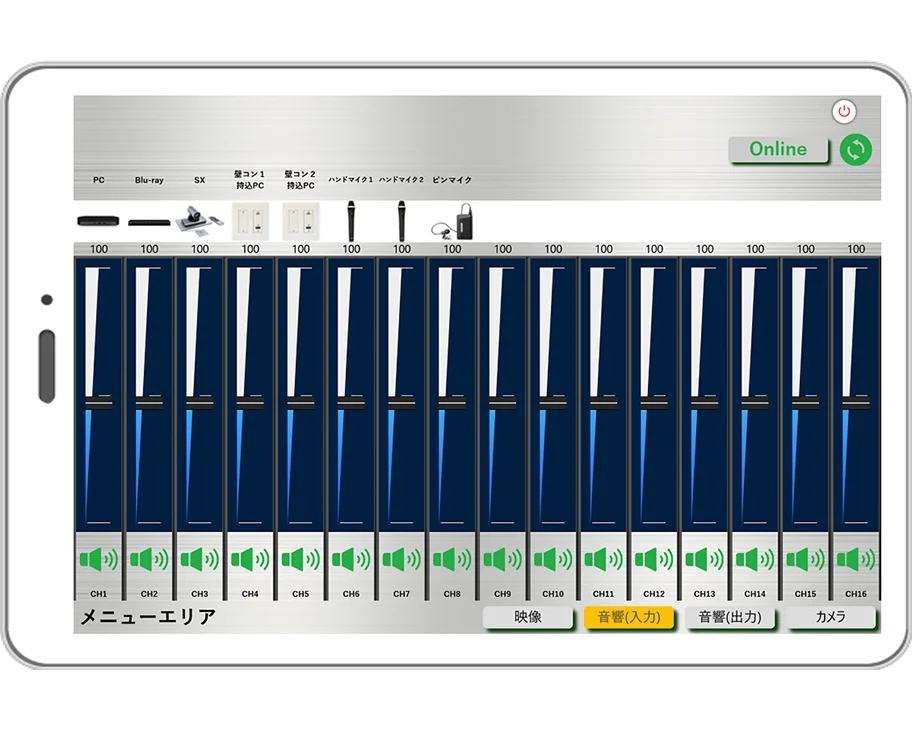Click the Online status button
The image size is (912, 730).
[778, 150]
